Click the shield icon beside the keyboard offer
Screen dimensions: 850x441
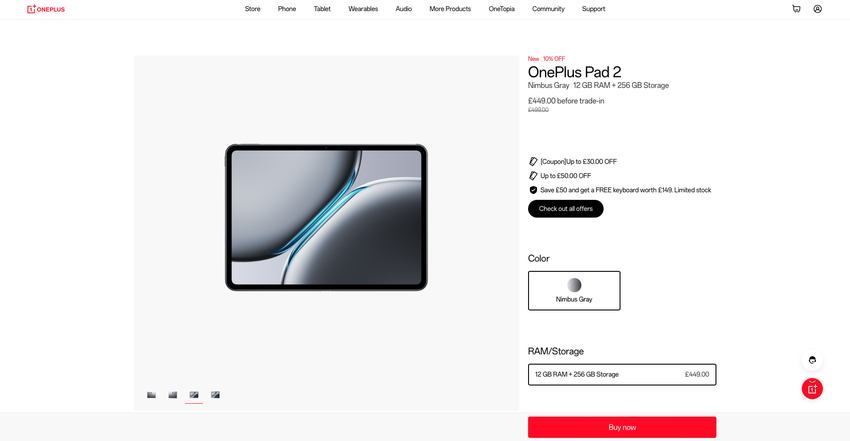point(533,190)
